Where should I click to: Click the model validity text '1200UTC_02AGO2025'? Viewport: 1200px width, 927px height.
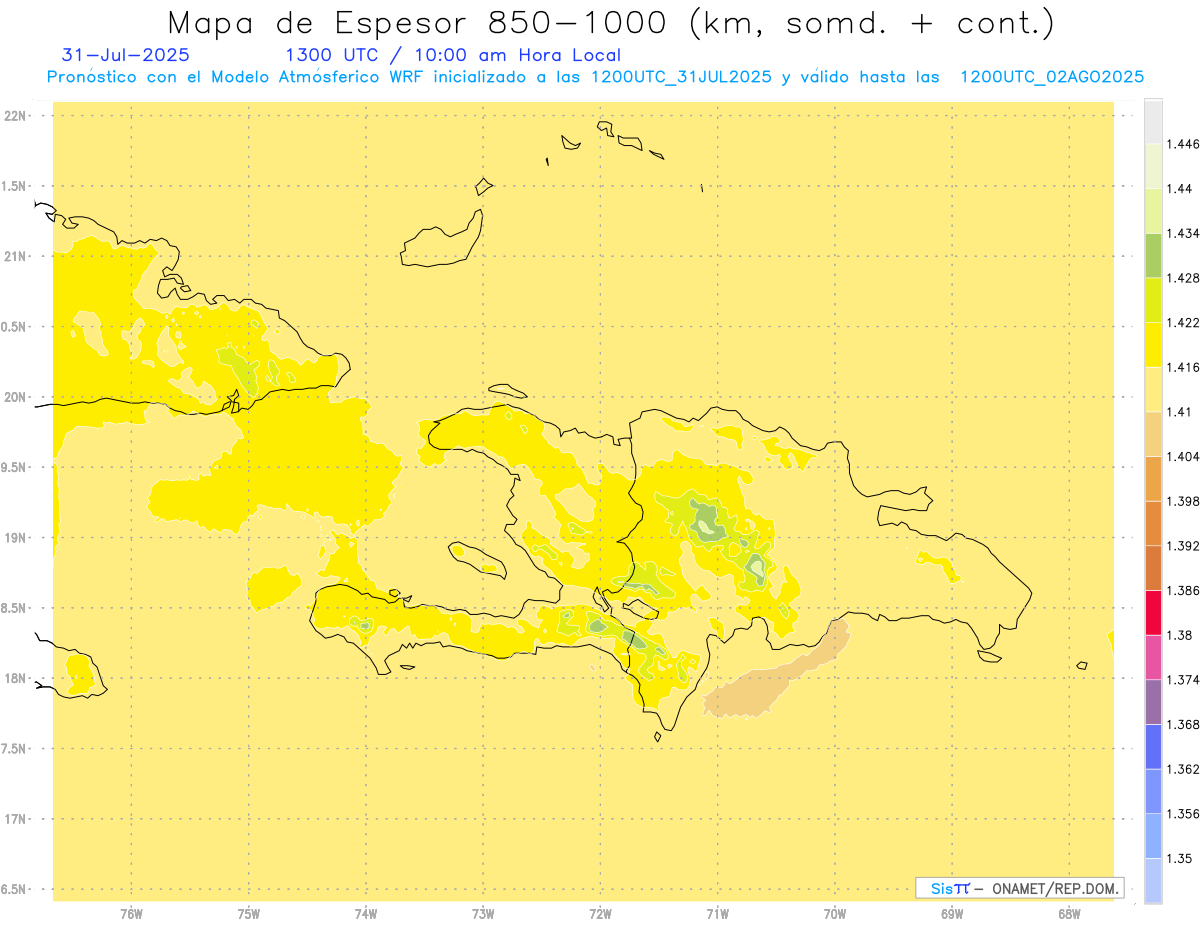pyautogui.click(x=1052, y=77)
